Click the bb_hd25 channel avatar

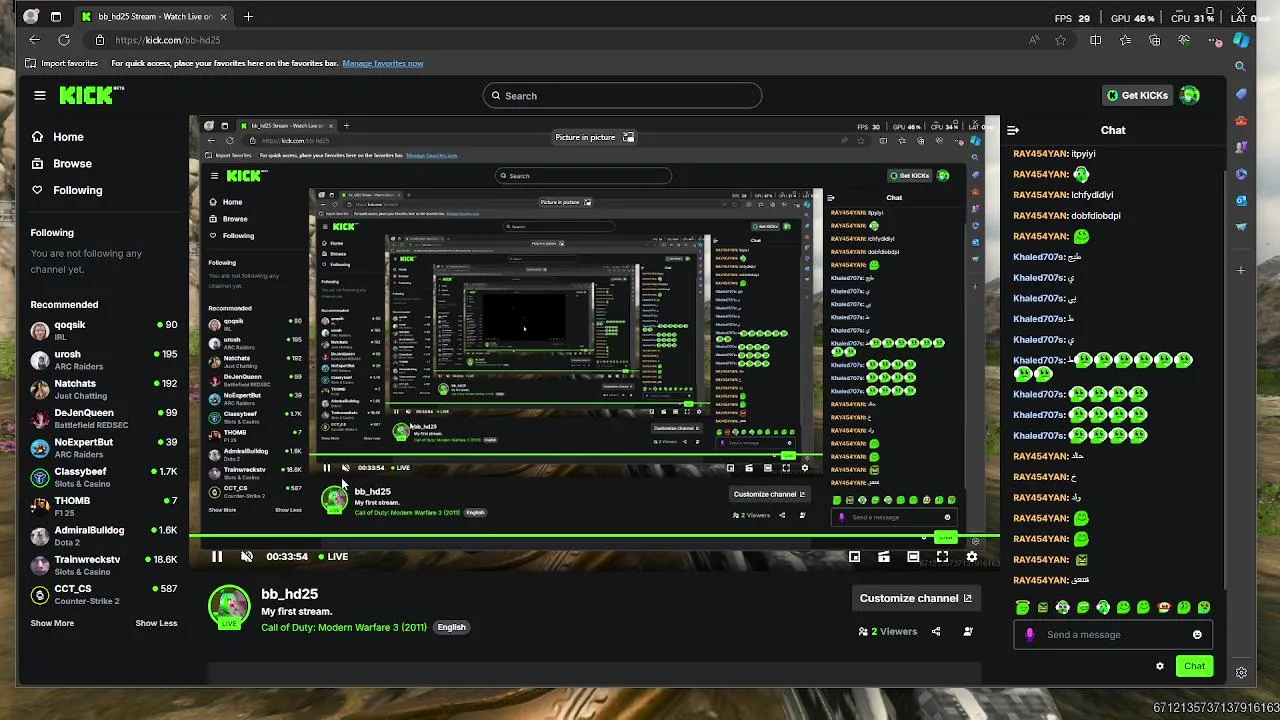pyautogui.click(x=229, y=607)
